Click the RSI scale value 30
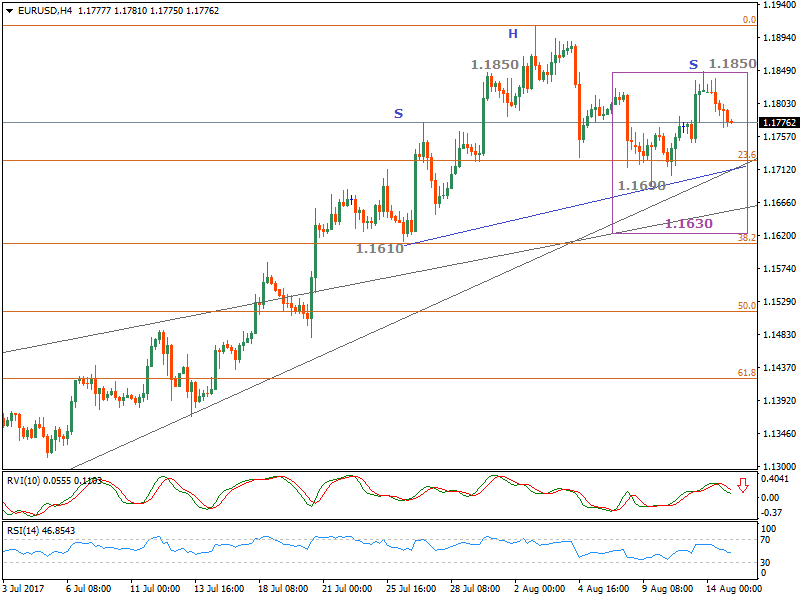The image size is (800, 600). [766, 562]
